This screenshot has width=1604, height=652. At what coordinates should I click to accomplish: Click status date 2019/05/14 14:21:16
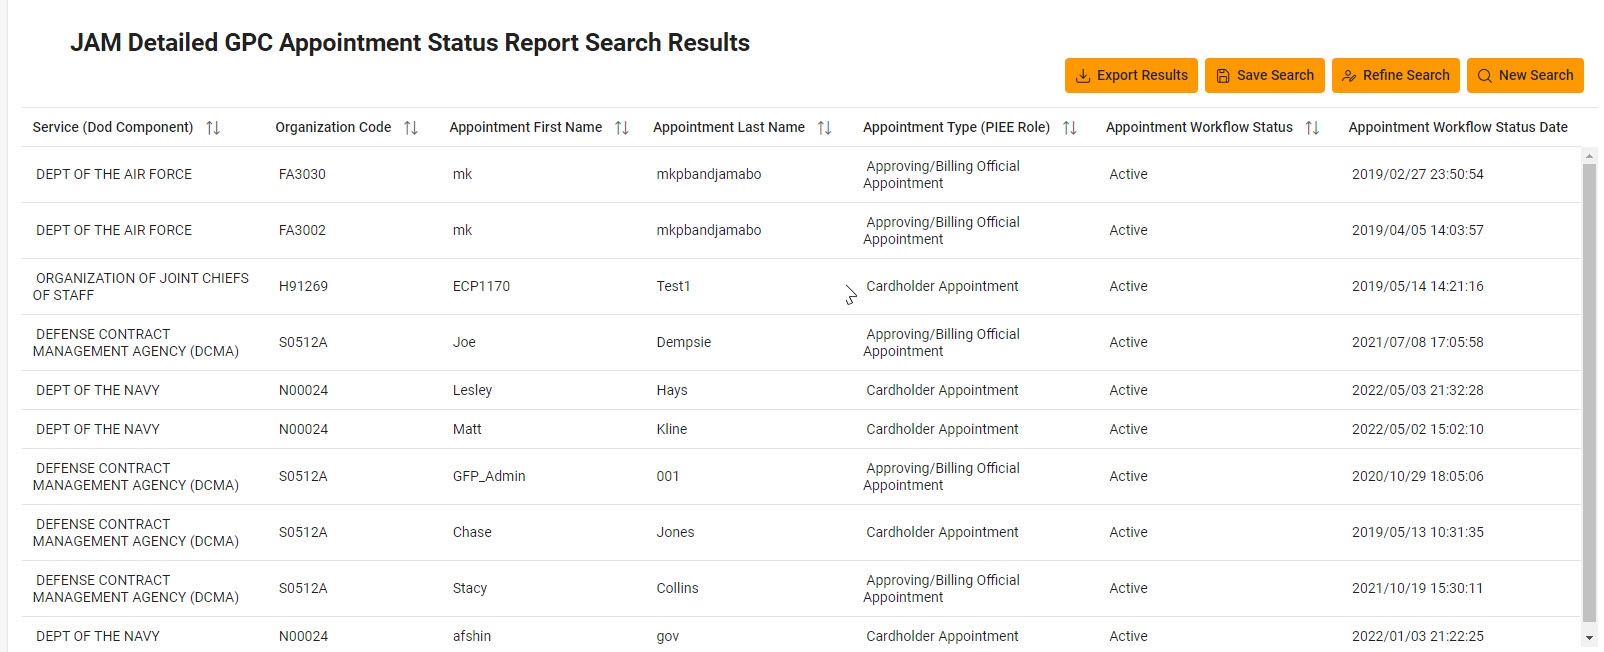pos(1417,286)
